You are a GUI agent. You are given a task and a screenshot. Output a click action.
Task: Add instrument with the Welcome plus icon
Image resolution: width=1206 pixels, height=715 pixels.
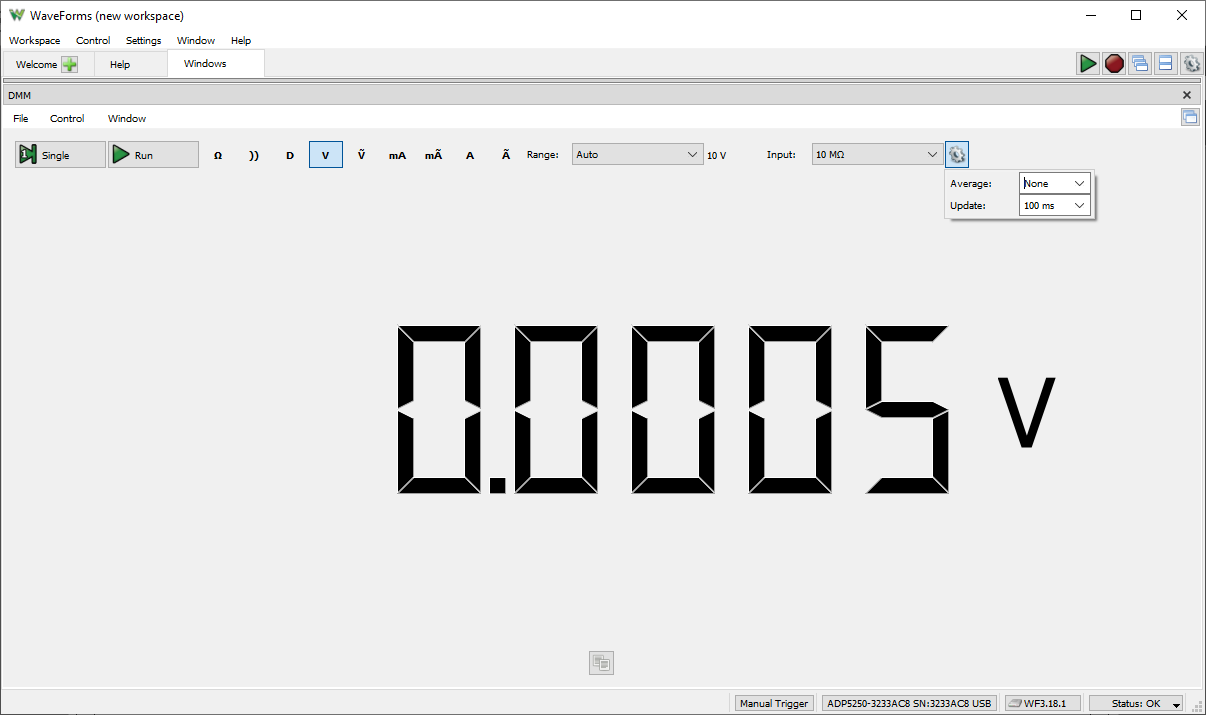coord(69,64)
